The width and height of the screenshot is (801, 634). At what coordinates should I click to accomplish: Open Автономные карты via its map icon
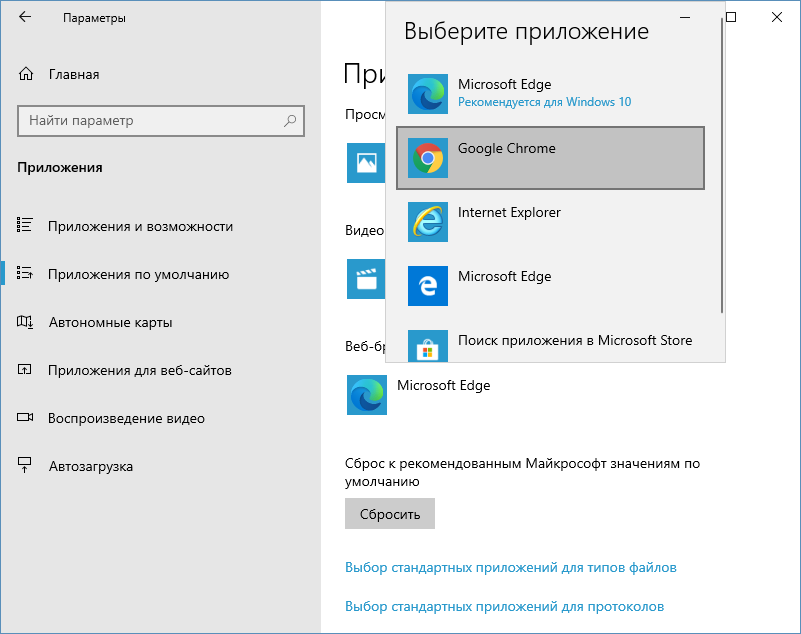click(x=25, y=322)
